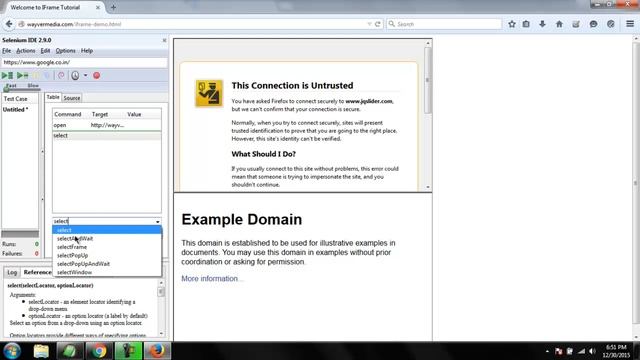Open the Help menu

point(87,51)
